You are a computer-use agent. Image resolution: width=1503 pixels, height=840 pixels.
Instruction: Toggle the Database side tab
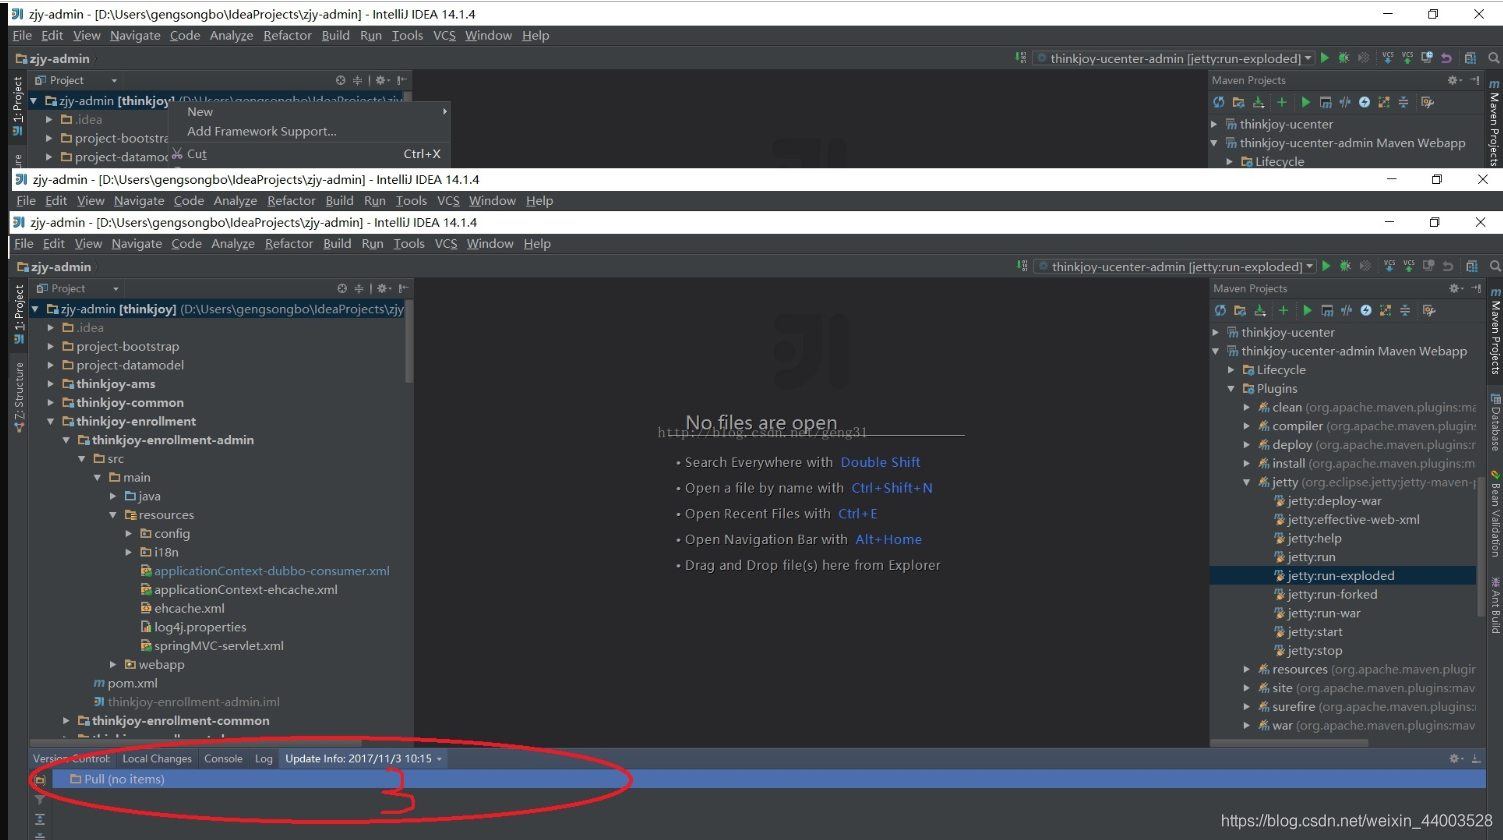click(1494, 422)
